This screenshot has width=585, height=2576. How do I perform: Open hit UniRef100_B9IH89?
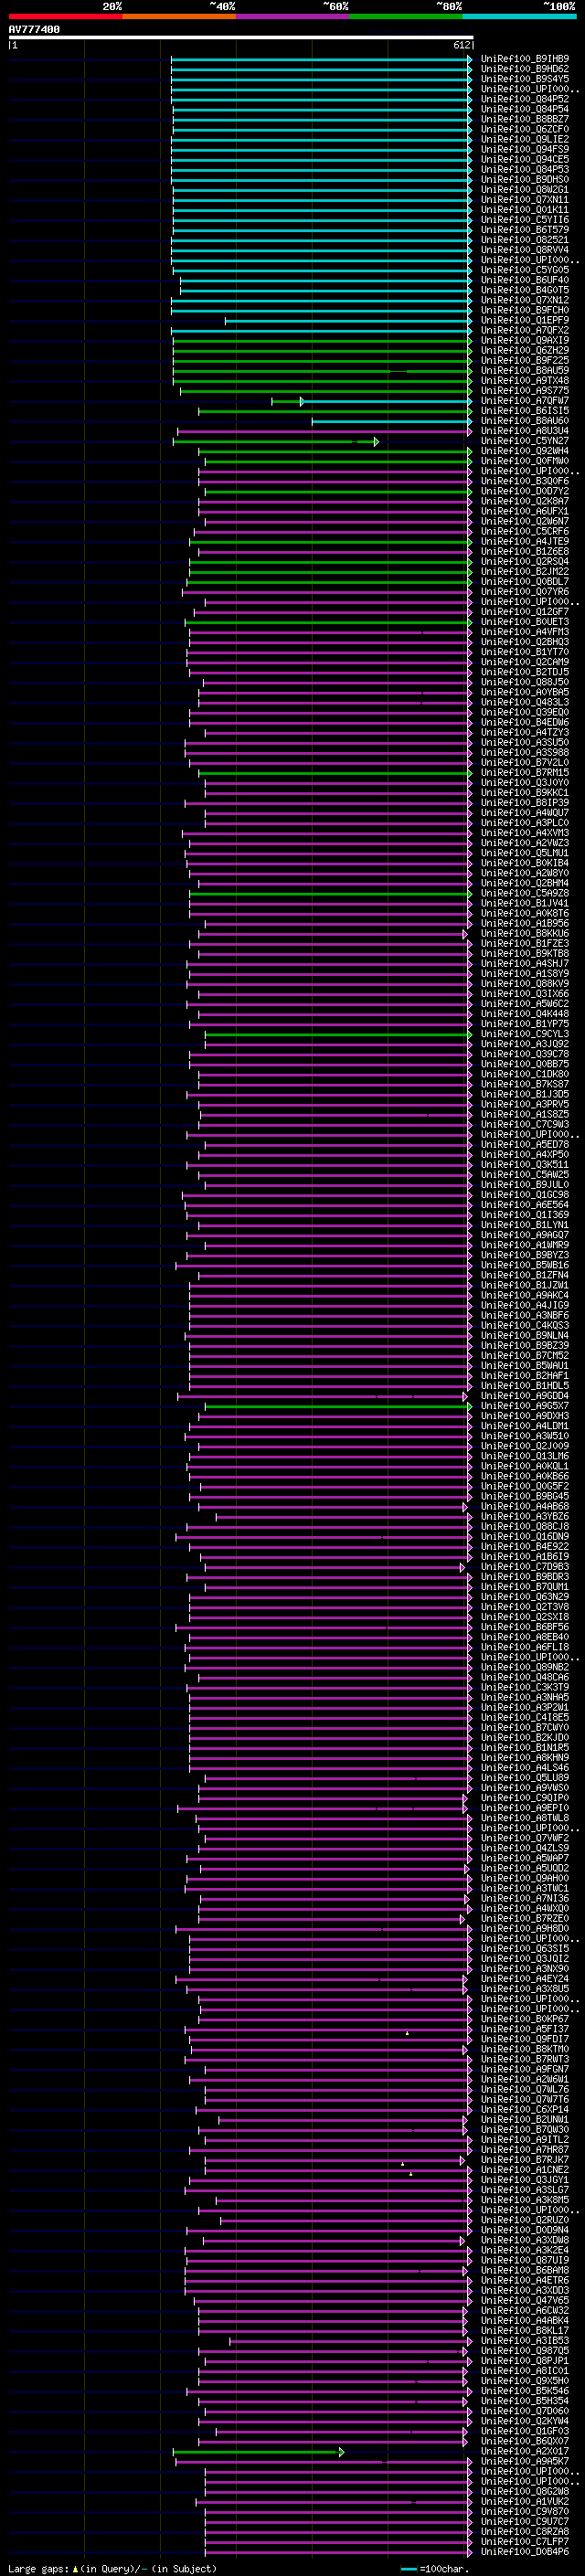[x=525, y=59]
